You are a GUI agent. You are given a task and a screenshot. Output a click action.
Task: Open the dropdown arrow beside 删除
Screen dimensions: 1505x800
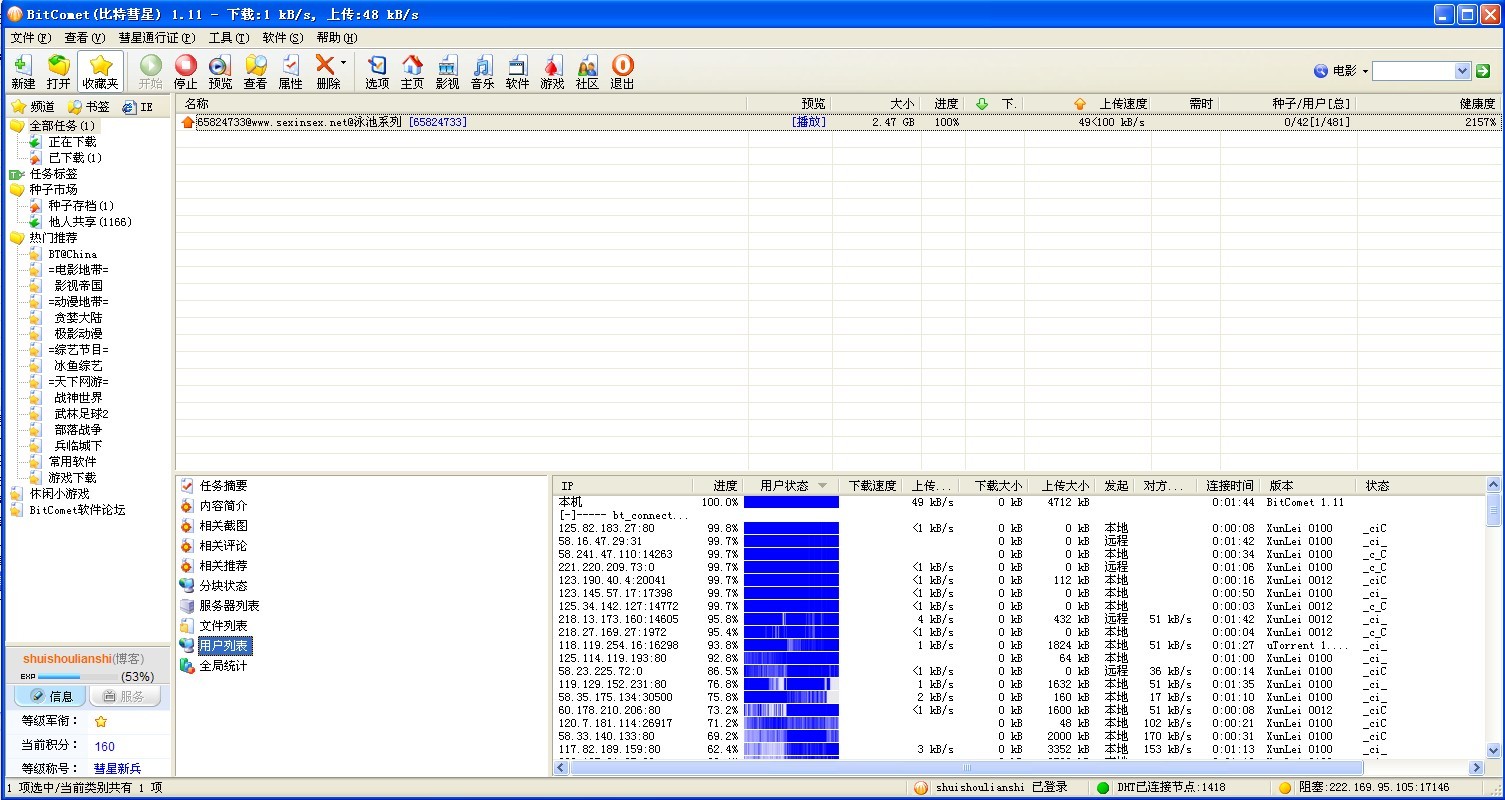[344, 63]
